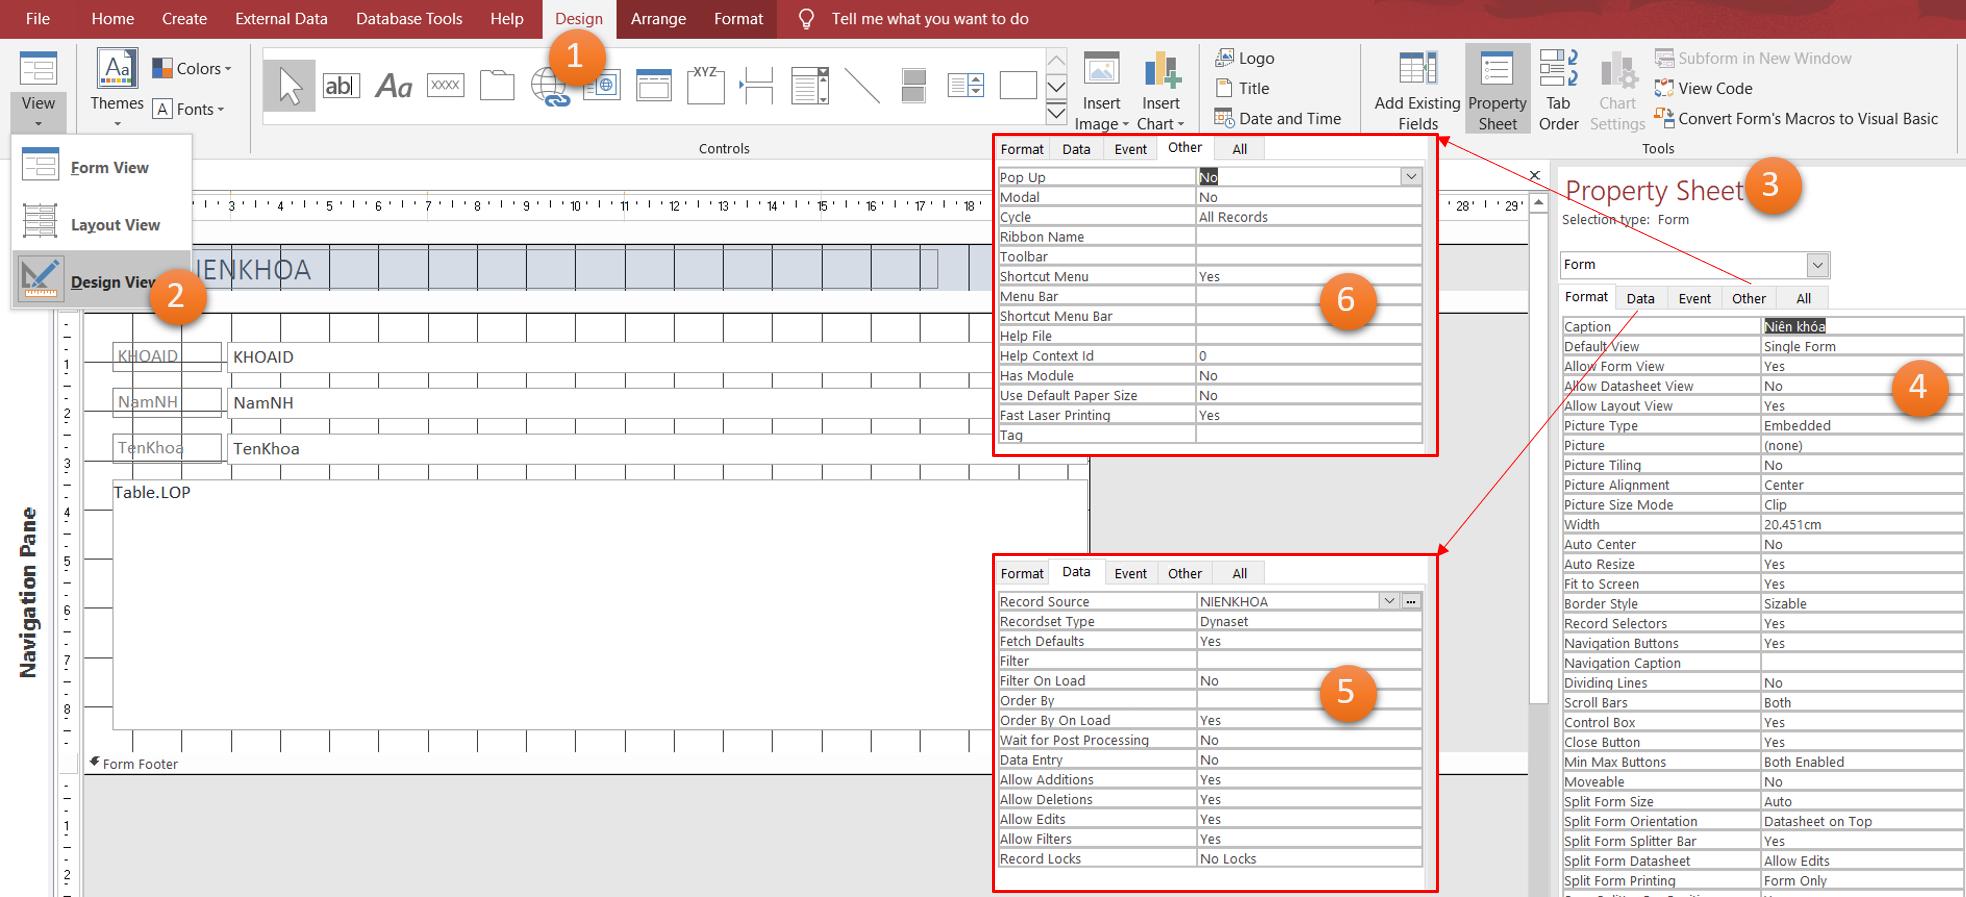
Task: Pick the Combo Box control
Action: [x=809, y=86]
